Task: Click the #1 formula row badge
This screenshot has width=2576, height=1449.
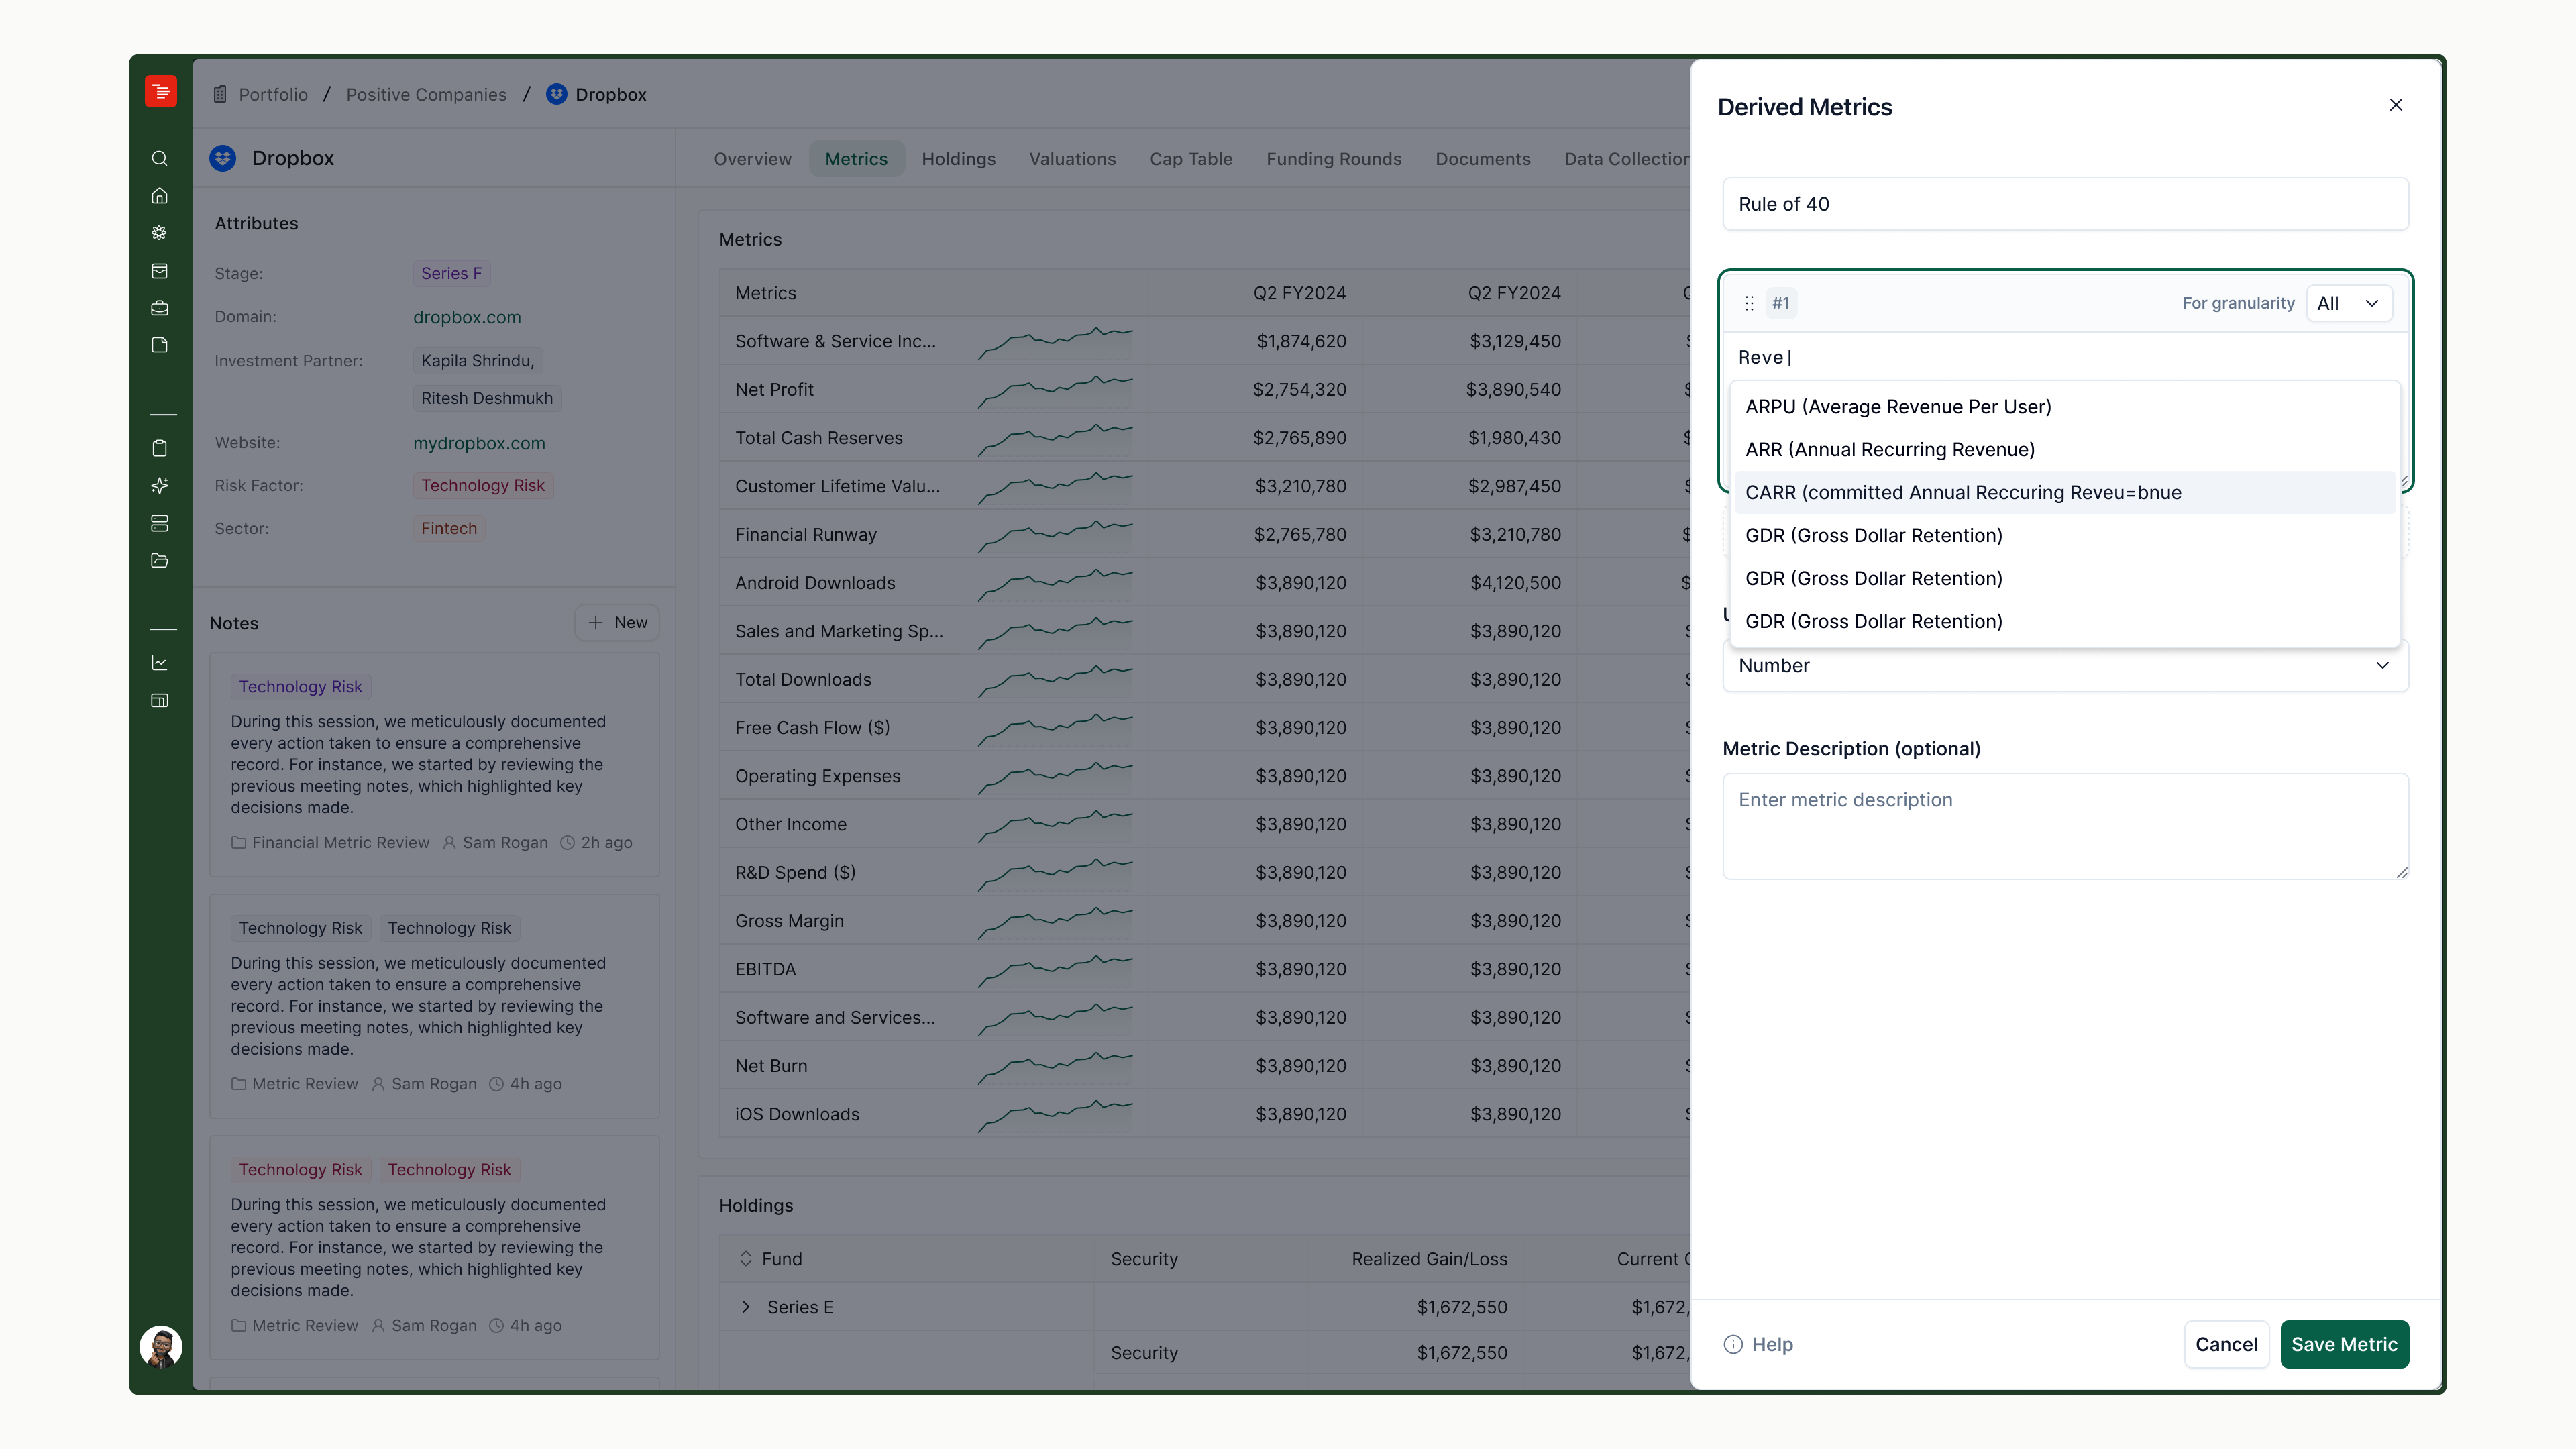Action: (1781, 303)
